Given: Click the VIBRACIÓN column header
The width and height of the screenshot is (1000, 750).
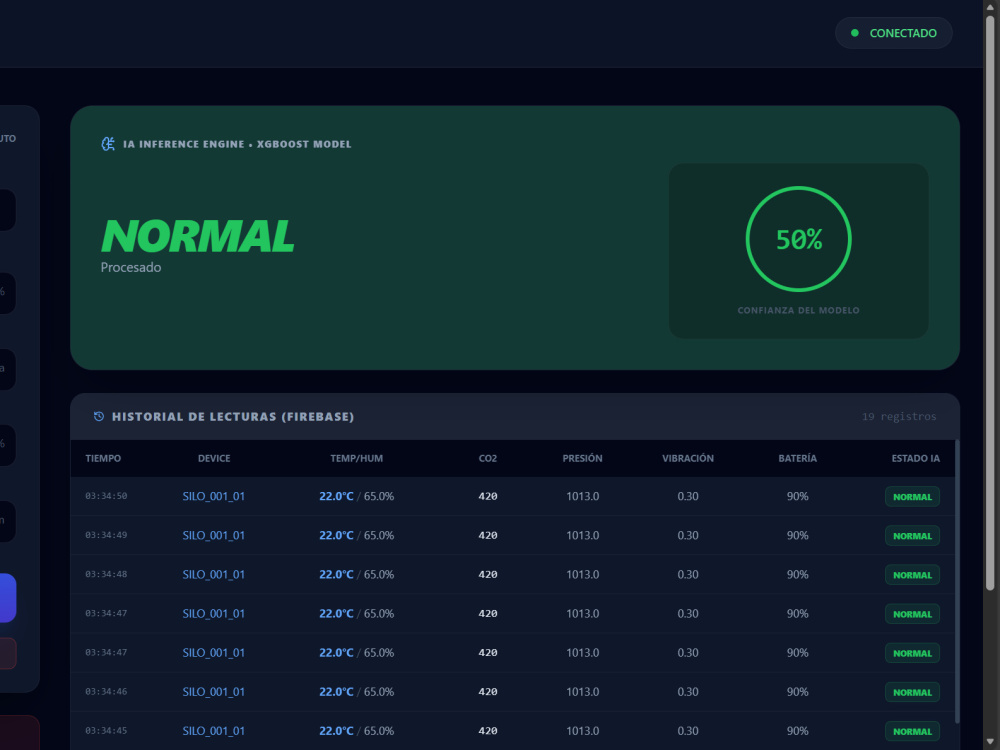Looking at the screenshot, I should [688, 459].
